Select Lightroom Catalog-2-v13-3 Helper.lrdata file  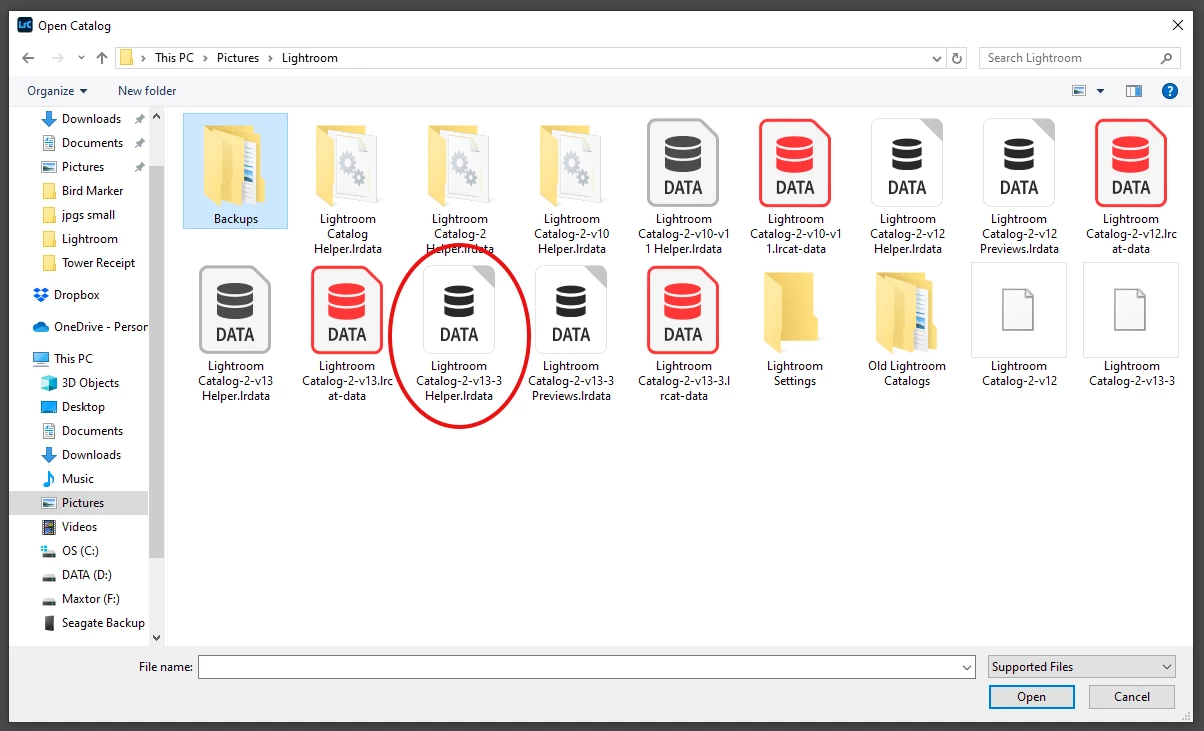(459, 336)
